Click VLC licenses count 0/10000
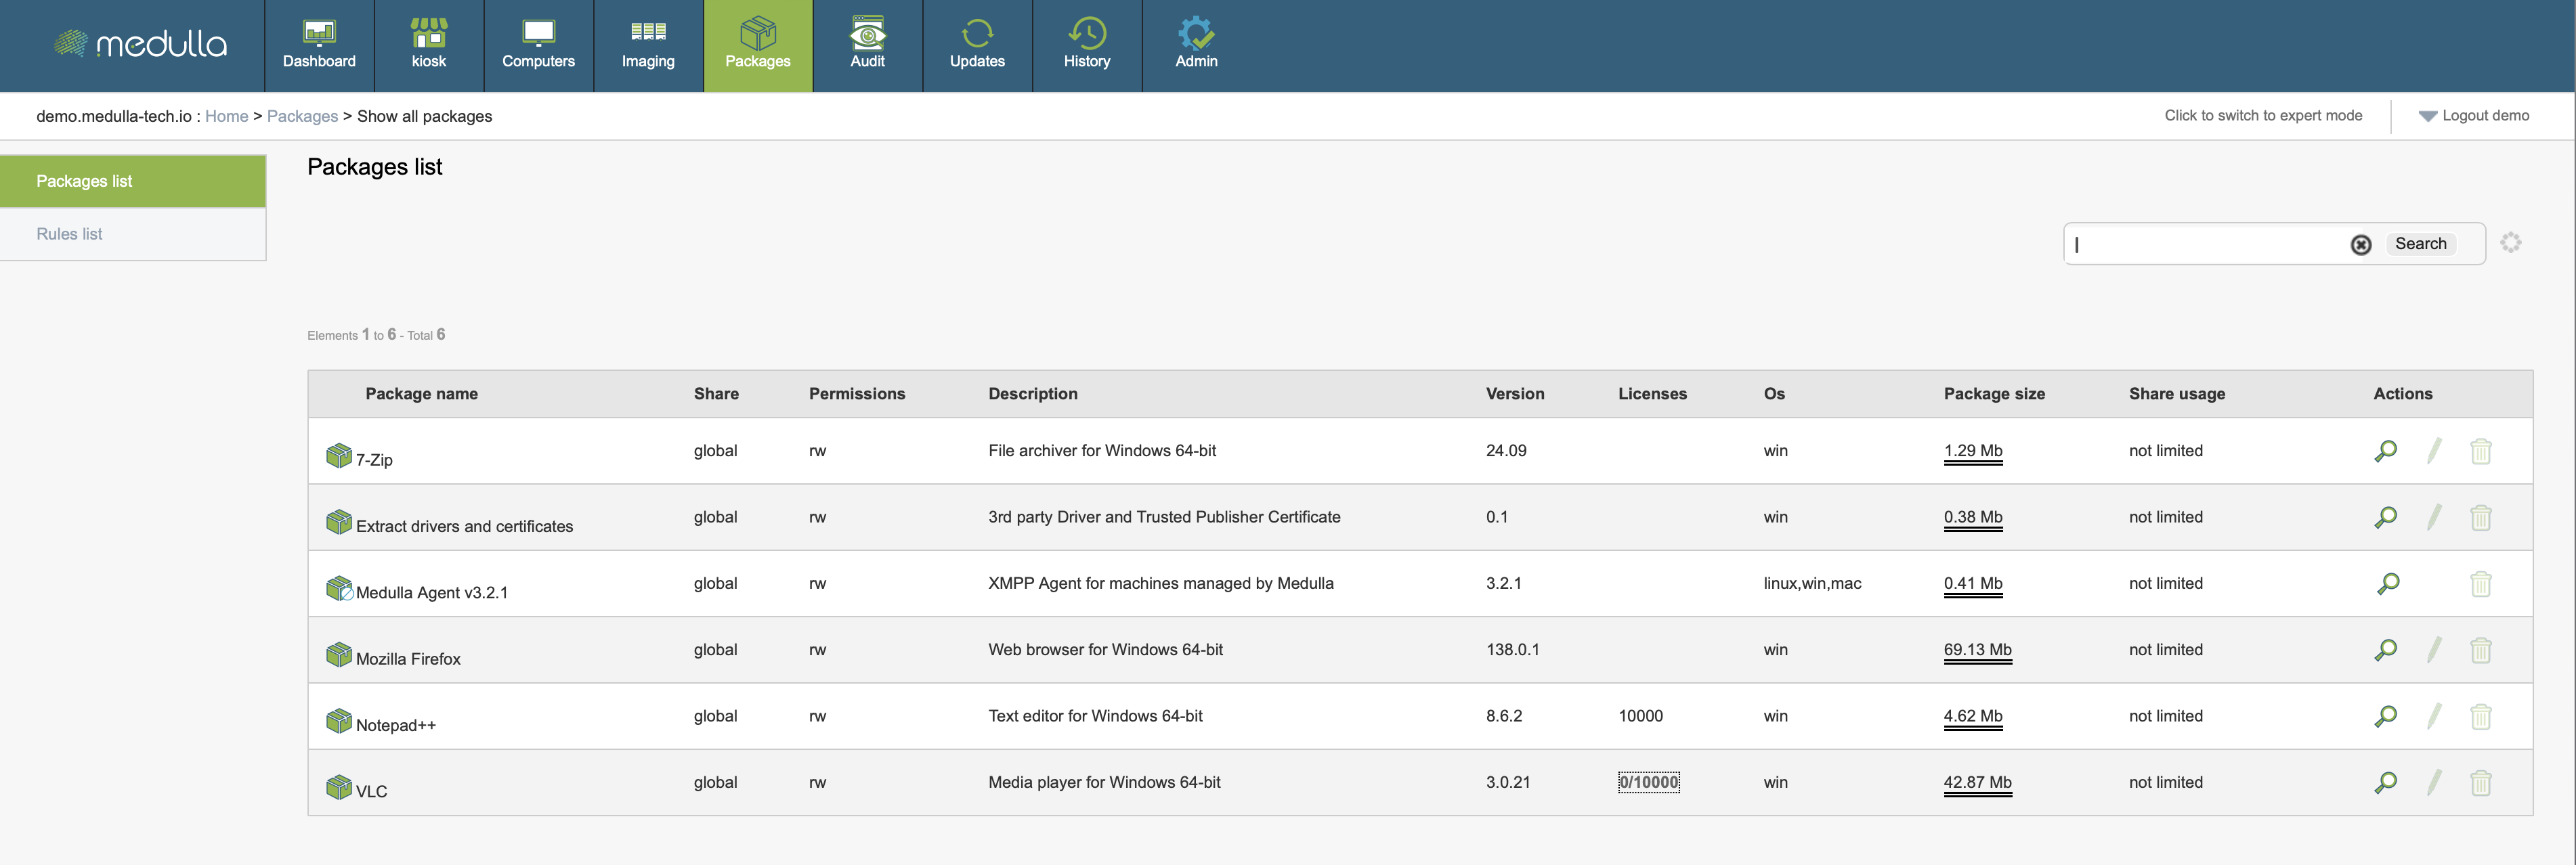 tap(1648, 782)
